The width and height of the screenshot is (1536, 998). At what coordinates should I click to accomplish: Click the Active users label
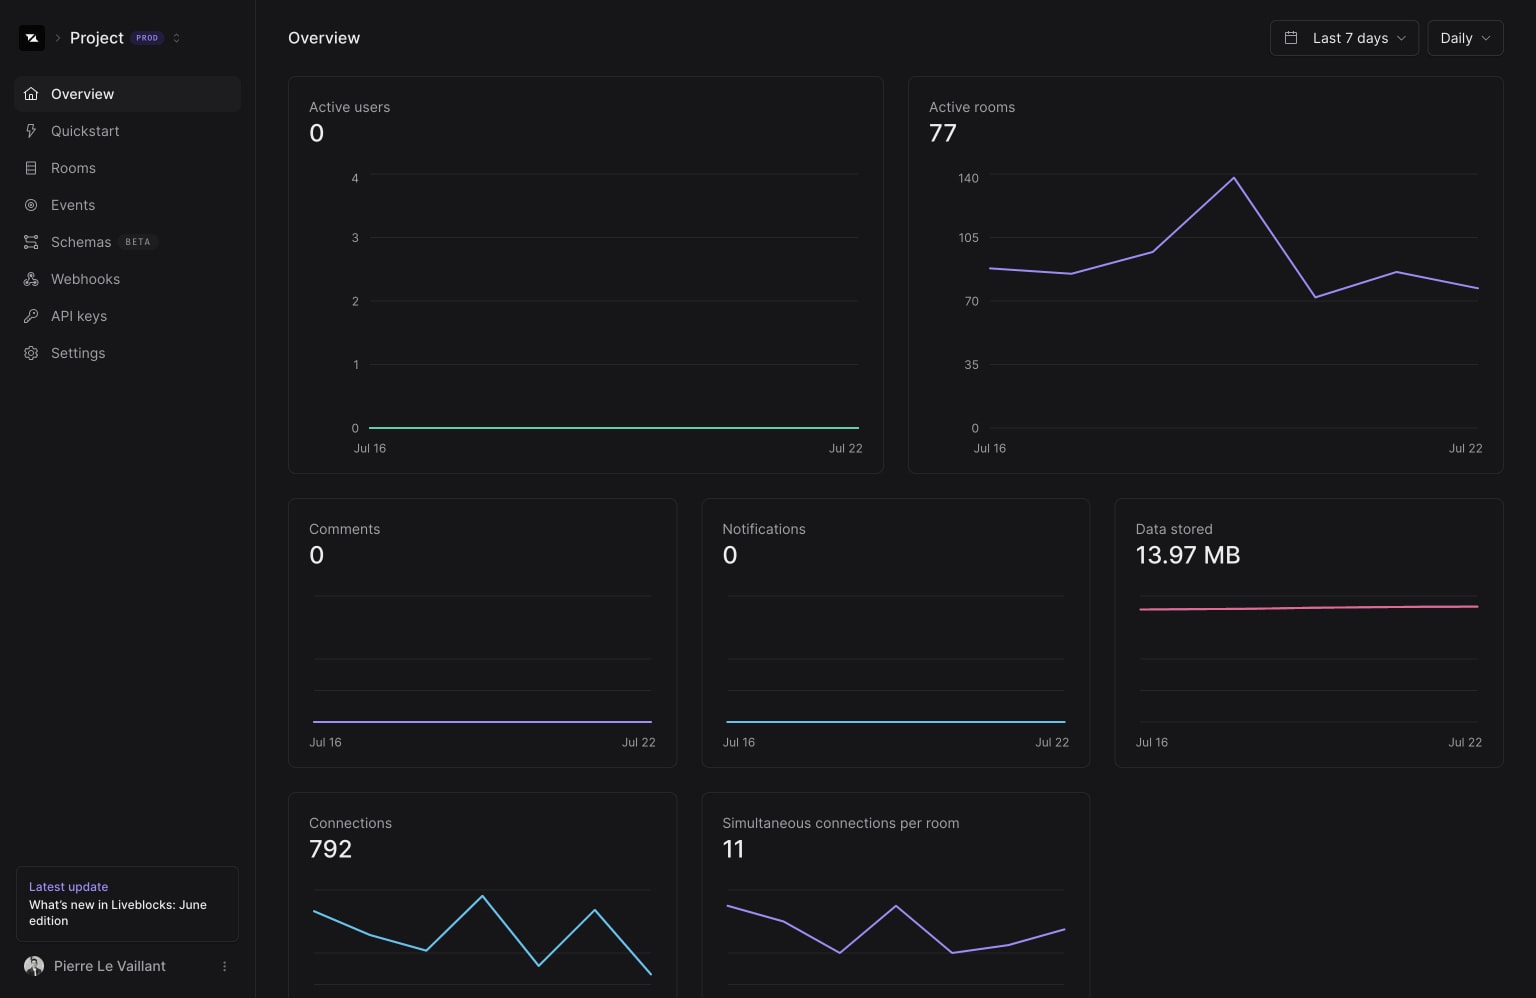[350, 107]
